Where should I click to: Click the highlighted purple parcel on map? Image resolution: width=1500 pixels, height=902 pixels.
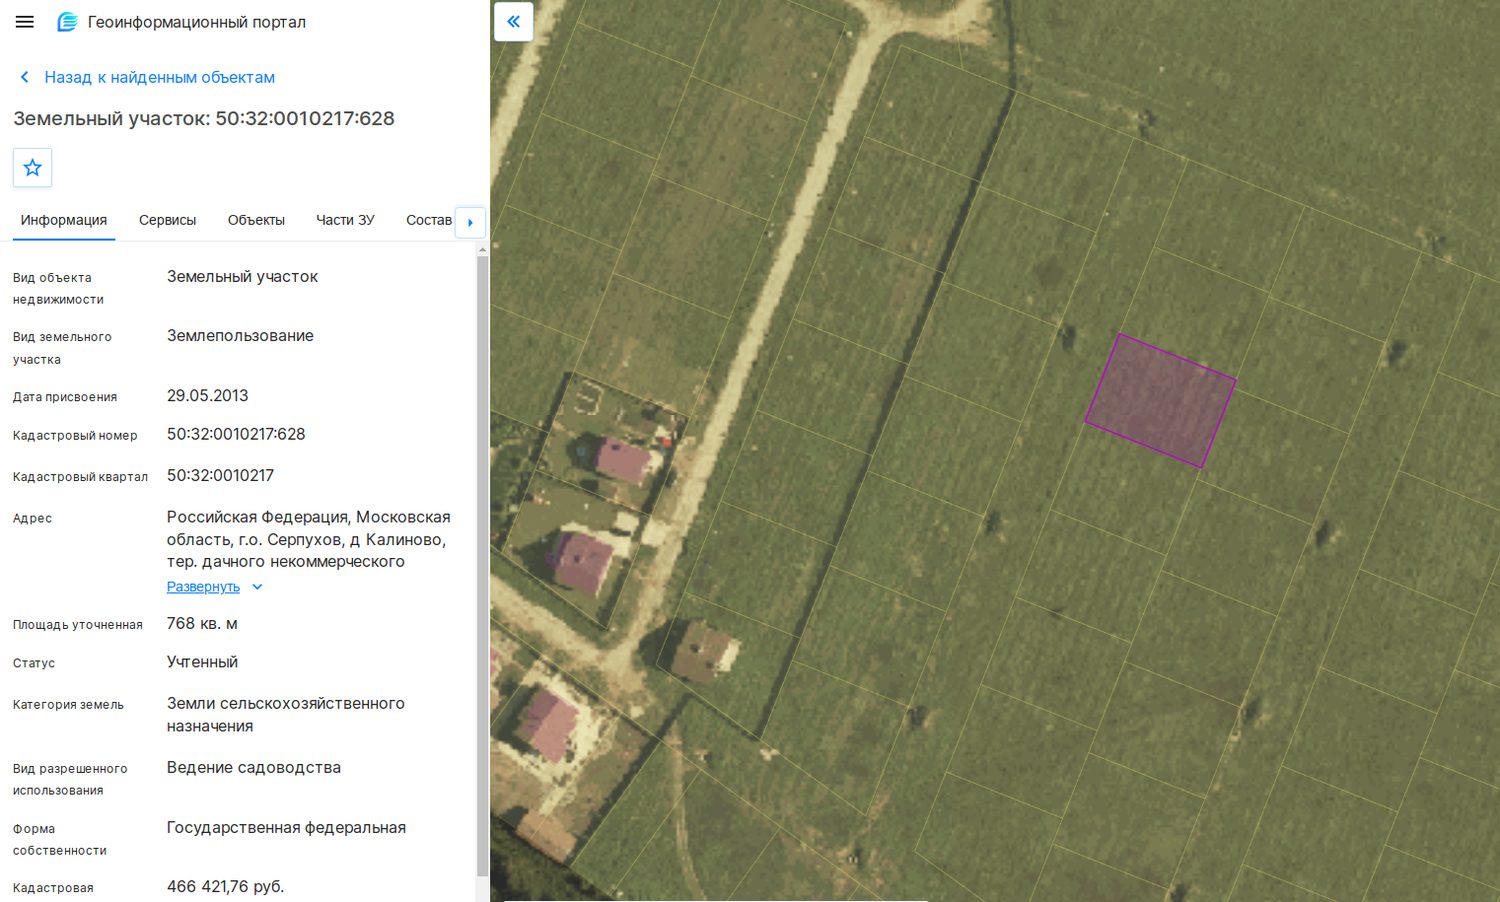1161,400
